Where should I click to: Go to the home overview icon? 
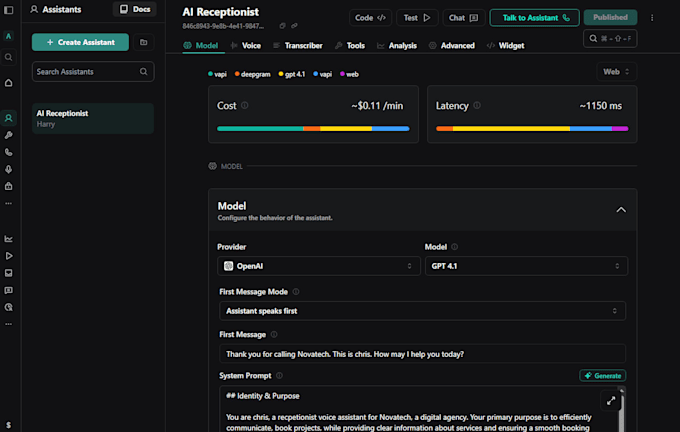pyautogui.click(x=8, y=83)
